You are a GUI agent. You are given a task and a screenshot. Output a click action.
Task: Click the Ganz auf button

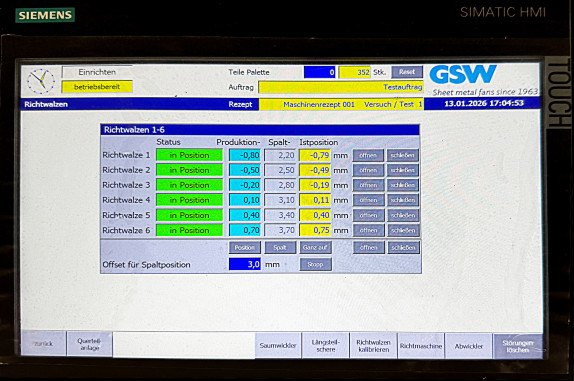coord(315,247)
